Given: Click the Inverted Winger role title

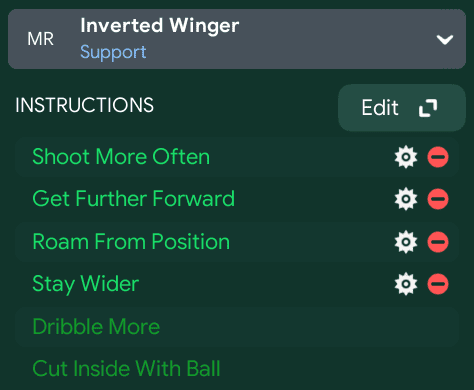Looking at the screenshot, I should pos(160,26).
